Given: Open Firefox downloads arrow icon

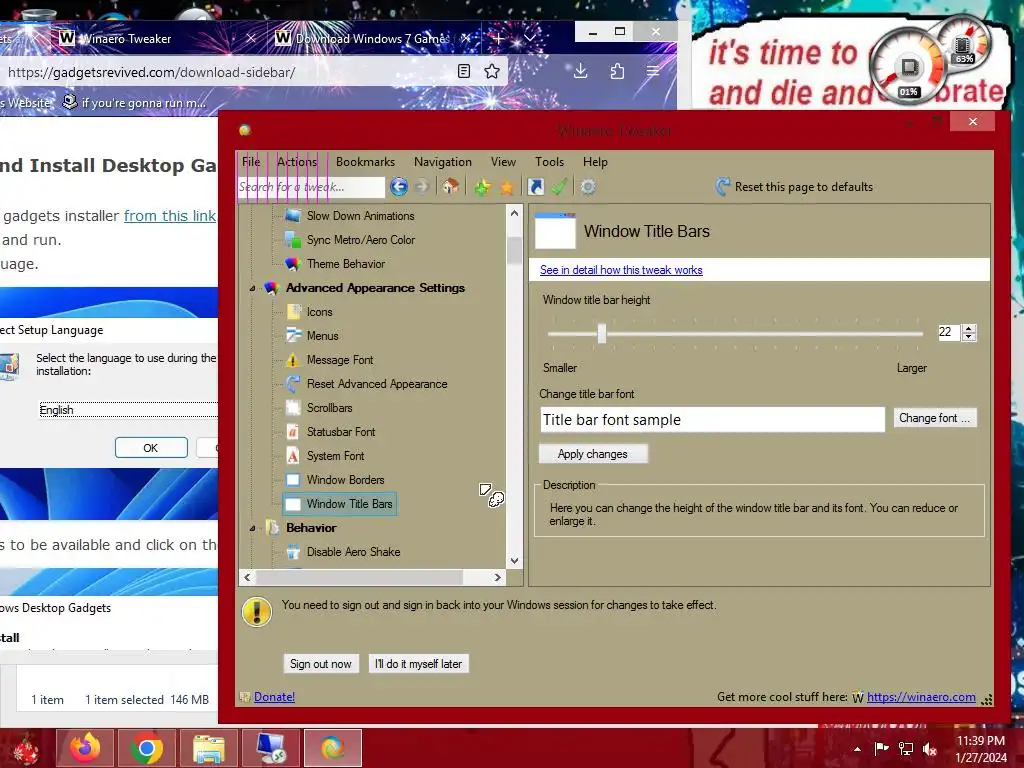Looking at the screenshot, I should 581,71.
